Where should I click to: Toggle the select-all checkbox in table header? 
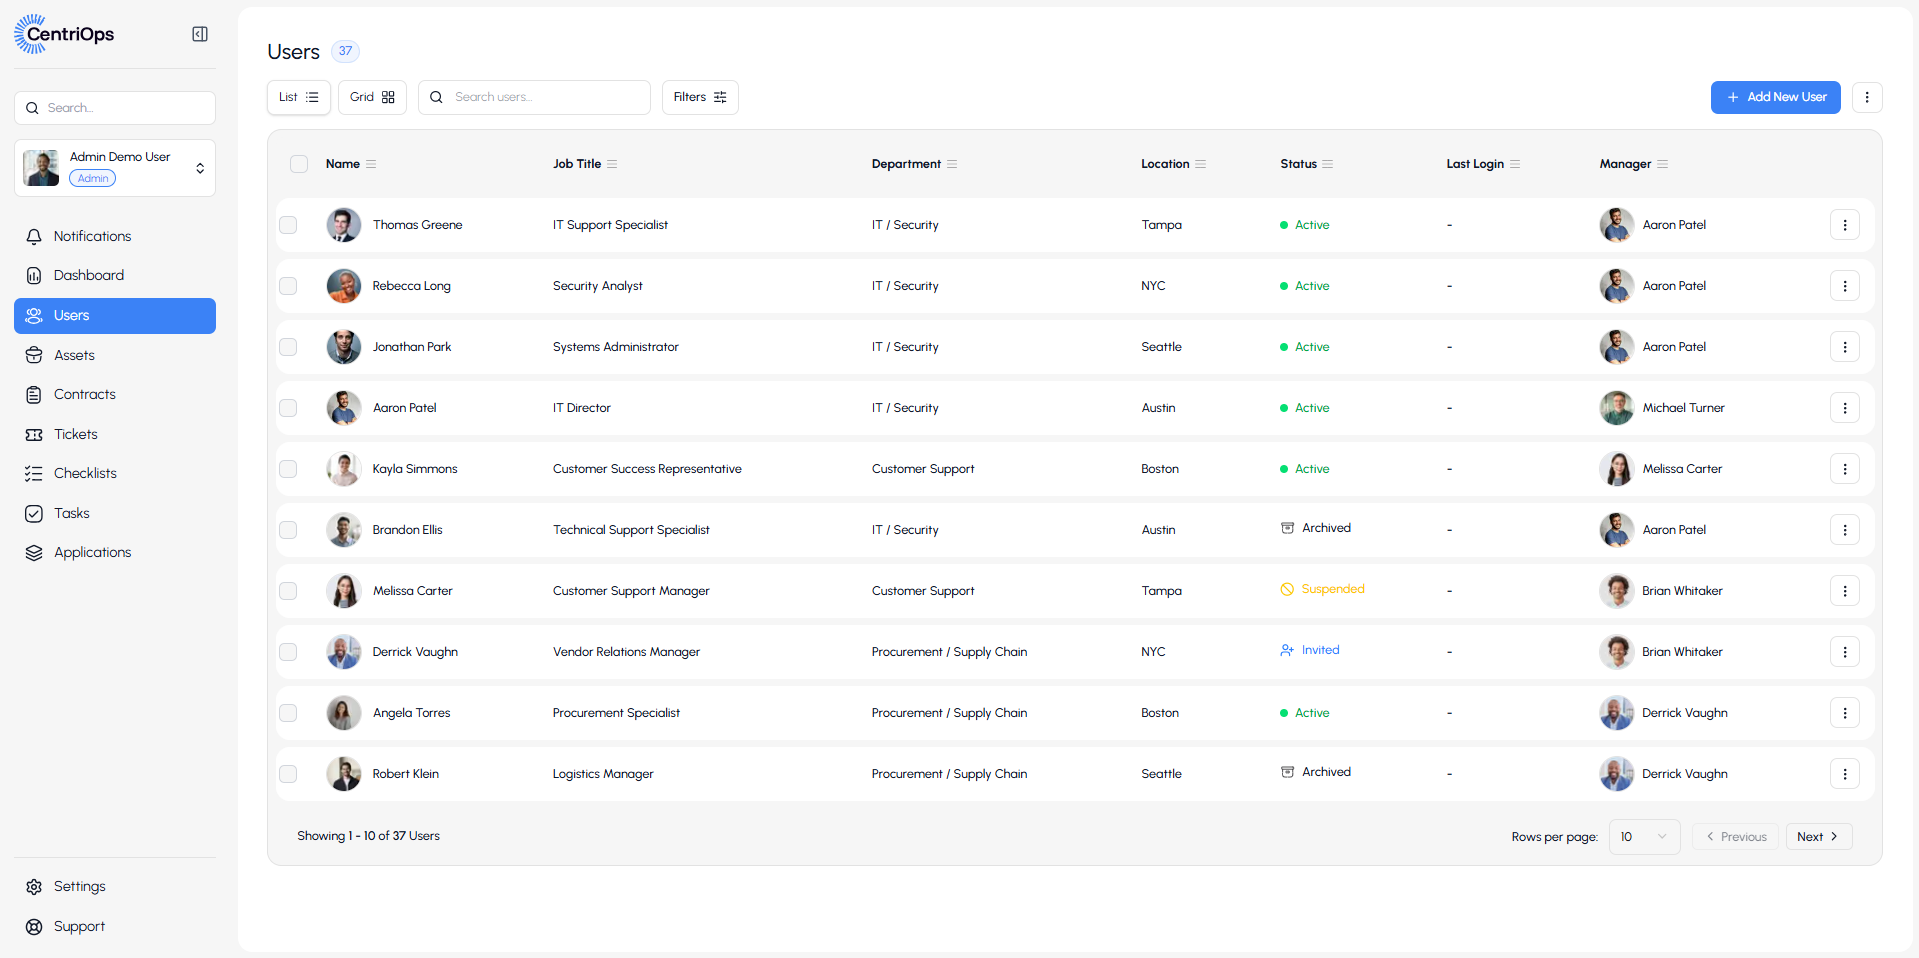tap(299, 164)
